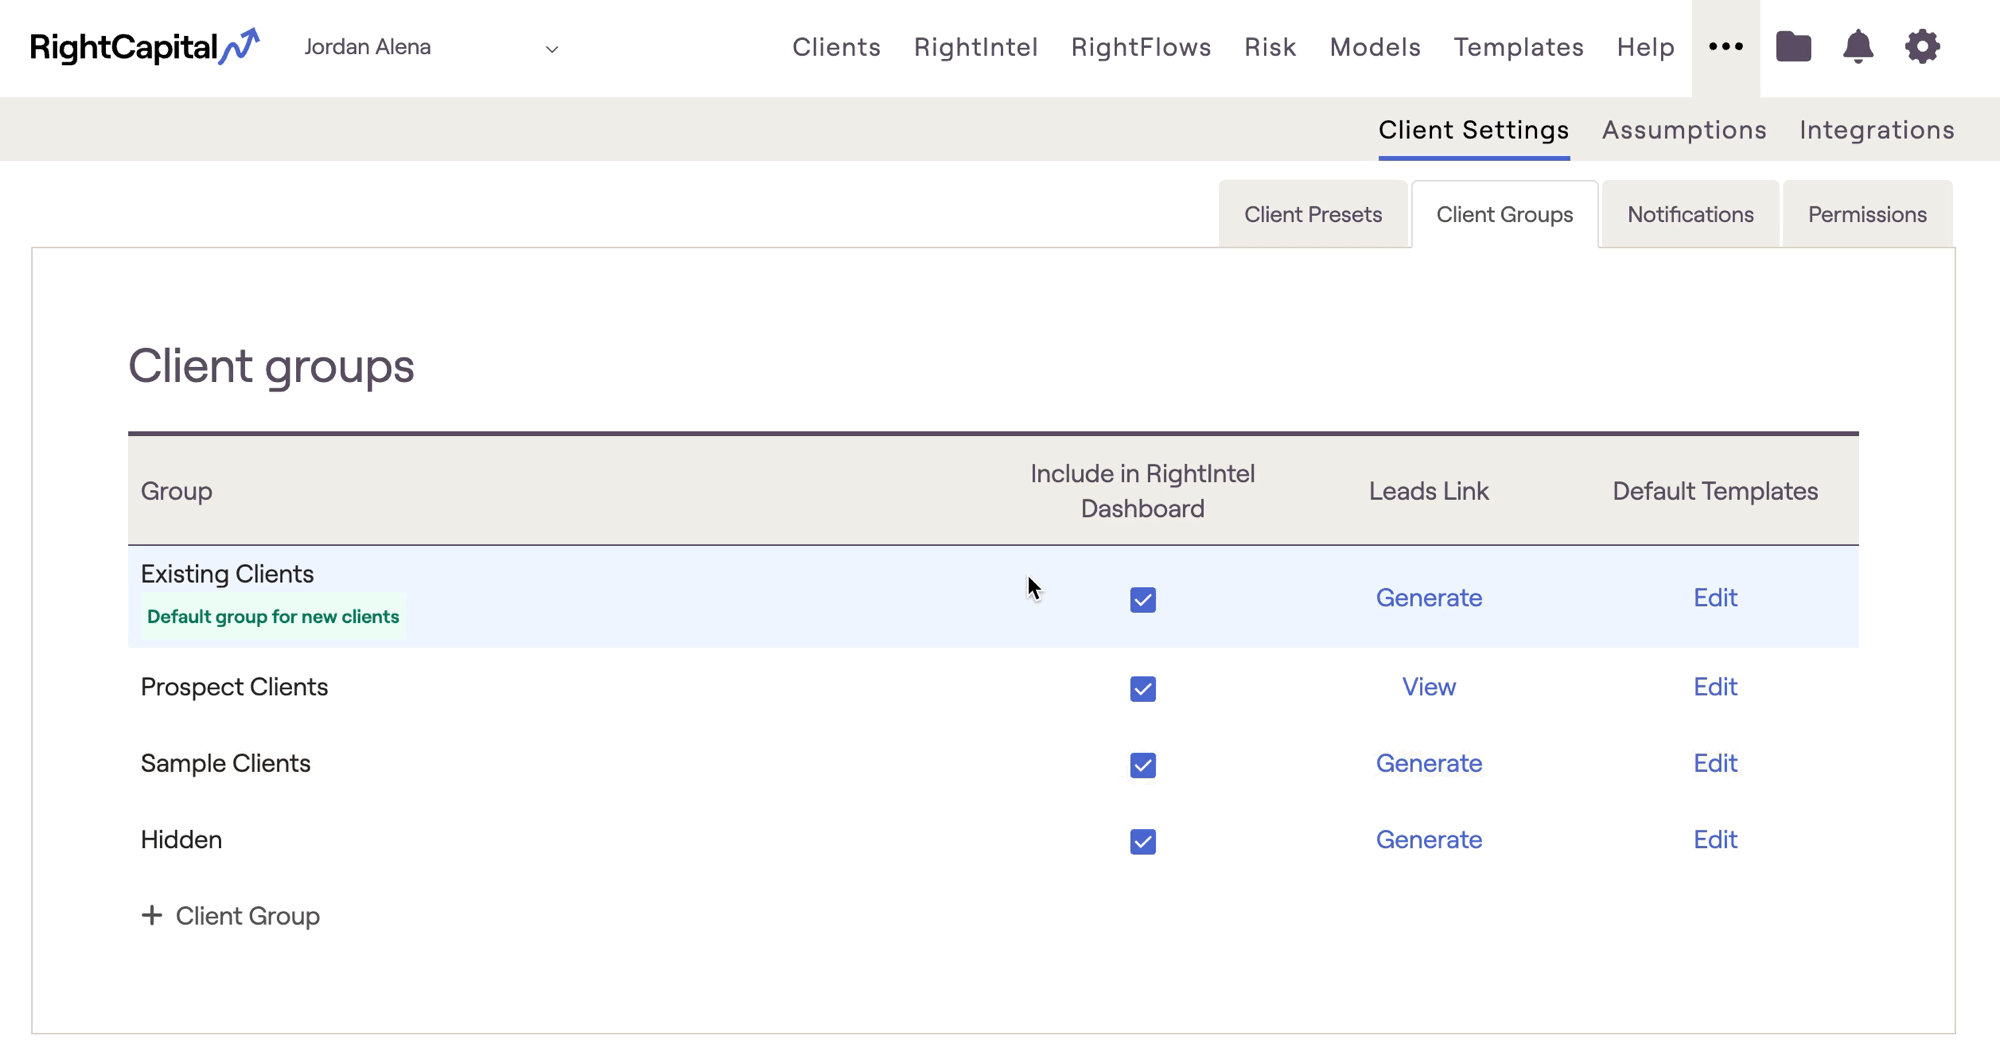
Task: Select the Client Groups tab
Action: pyautogui.click(x=1504, y=214)
